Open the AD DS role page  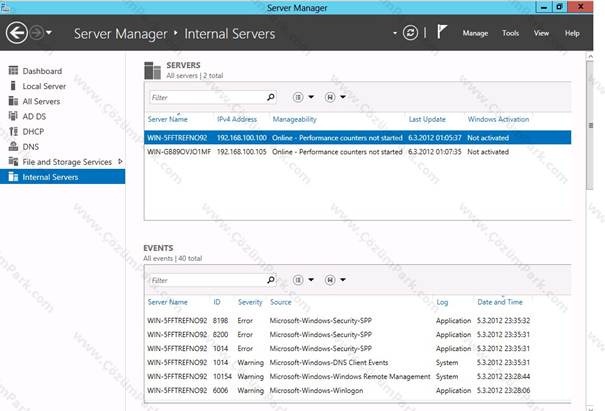[x=34, y=116]
